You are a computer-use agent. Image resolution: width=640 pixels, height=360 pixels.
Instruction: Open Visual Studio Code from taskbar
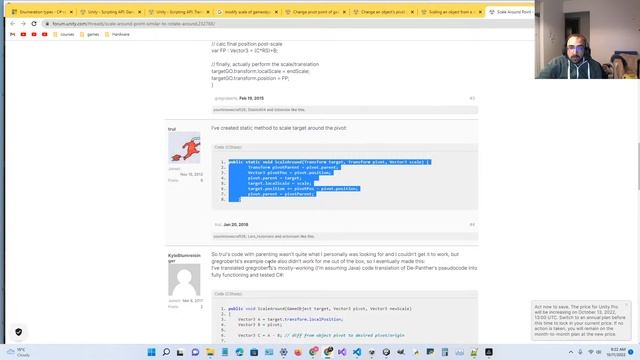(357, 352)
